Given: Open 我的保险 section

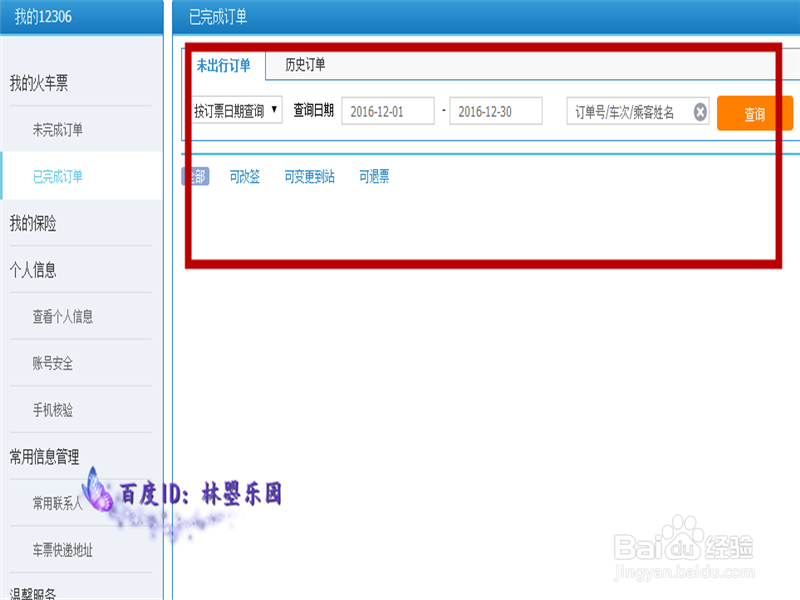Looking at the screenshot, I should [33, 223].
